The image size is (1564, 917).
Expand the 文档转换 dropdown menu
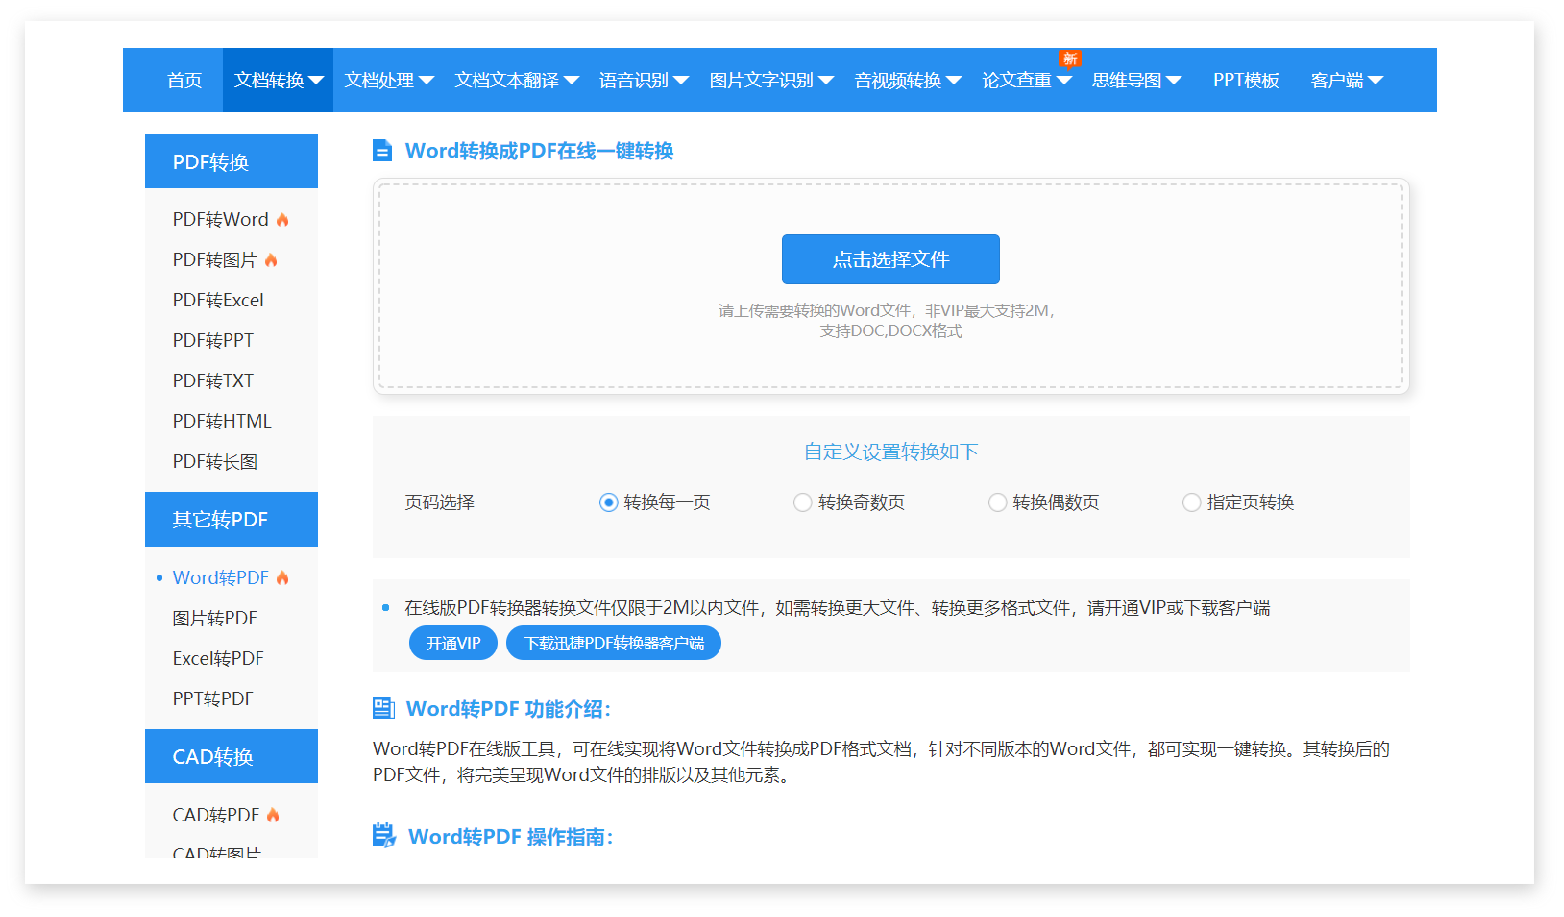[278, 80]
